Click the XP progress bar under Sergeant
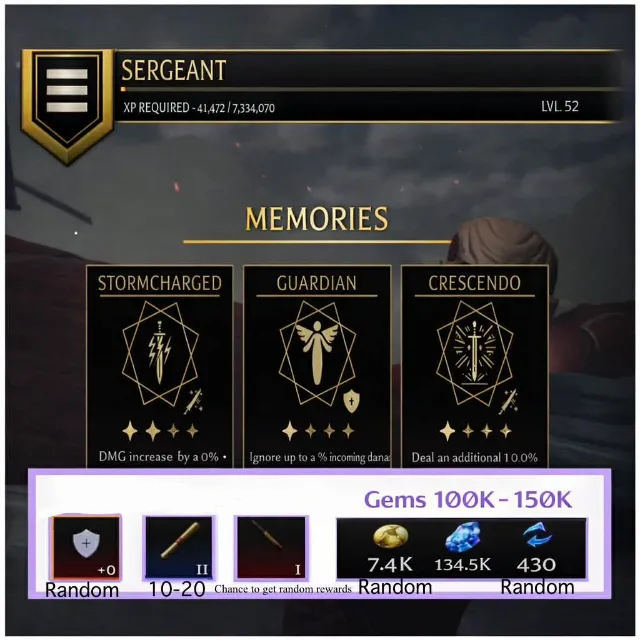Viewport: 640px width, 640px height. (x=369, y=89)
